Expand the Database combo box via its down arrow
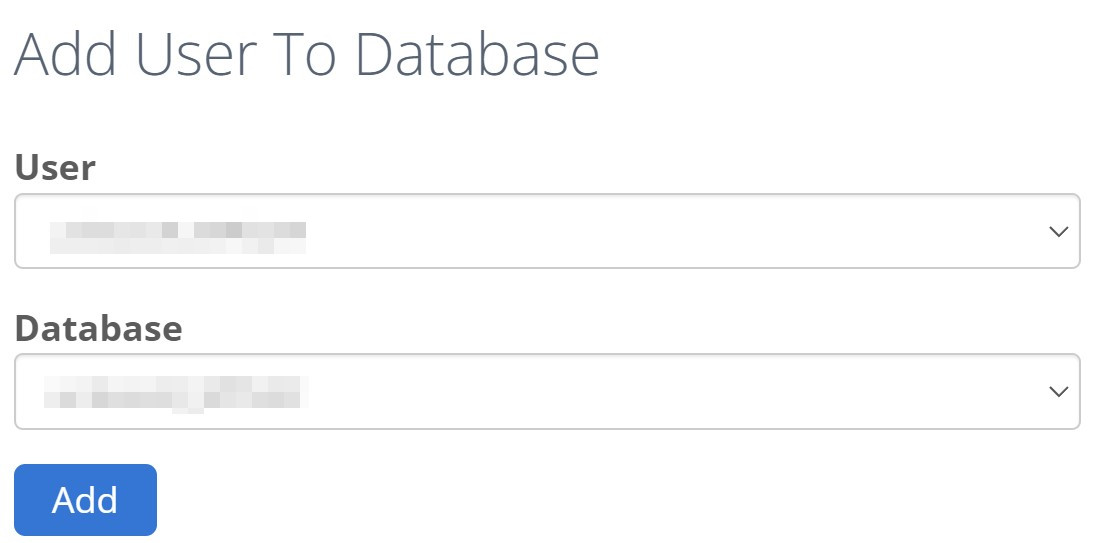This screenshot has width=1107, height=543. (1058, 392)
